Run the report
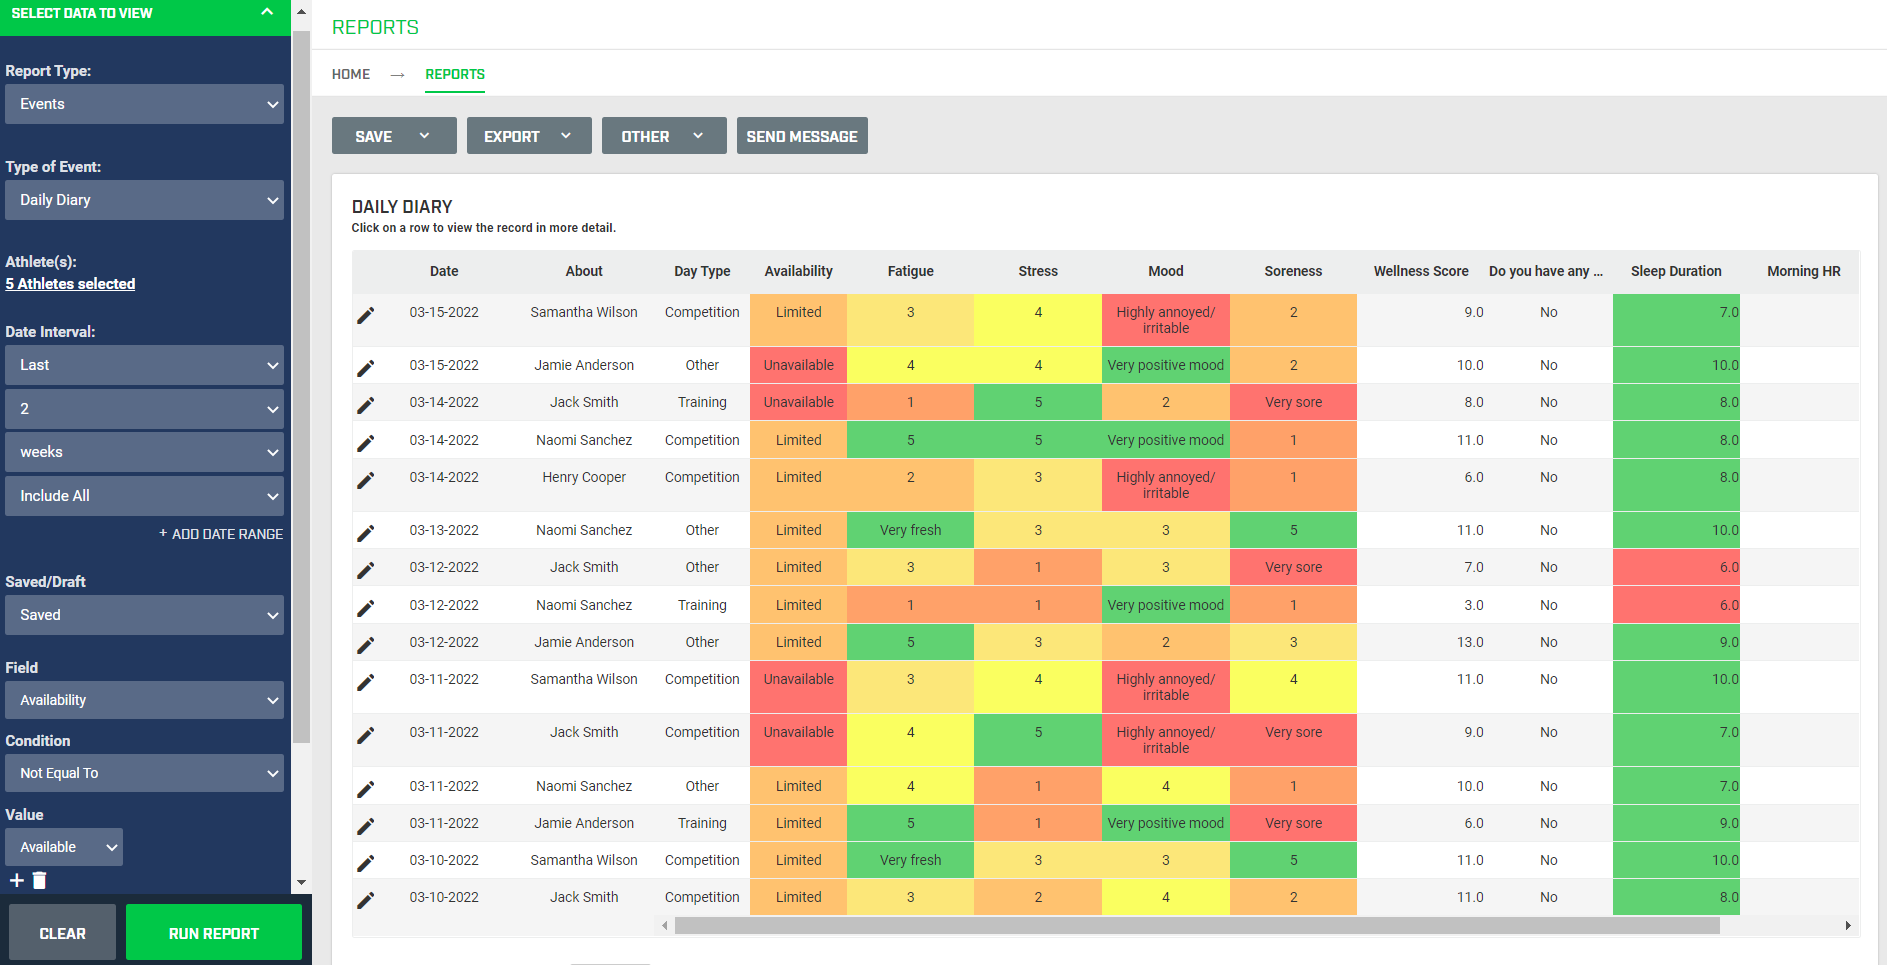Image resolution: width=1887 pixels, height=965 pixels. coord(213,932)
